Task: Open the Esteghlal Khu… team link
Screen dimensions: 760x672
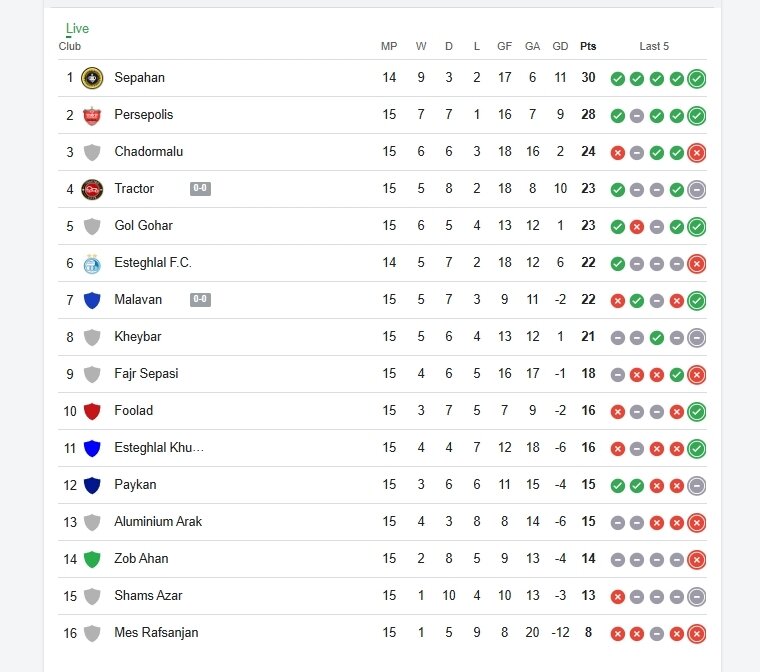Action: click(159, 448)
